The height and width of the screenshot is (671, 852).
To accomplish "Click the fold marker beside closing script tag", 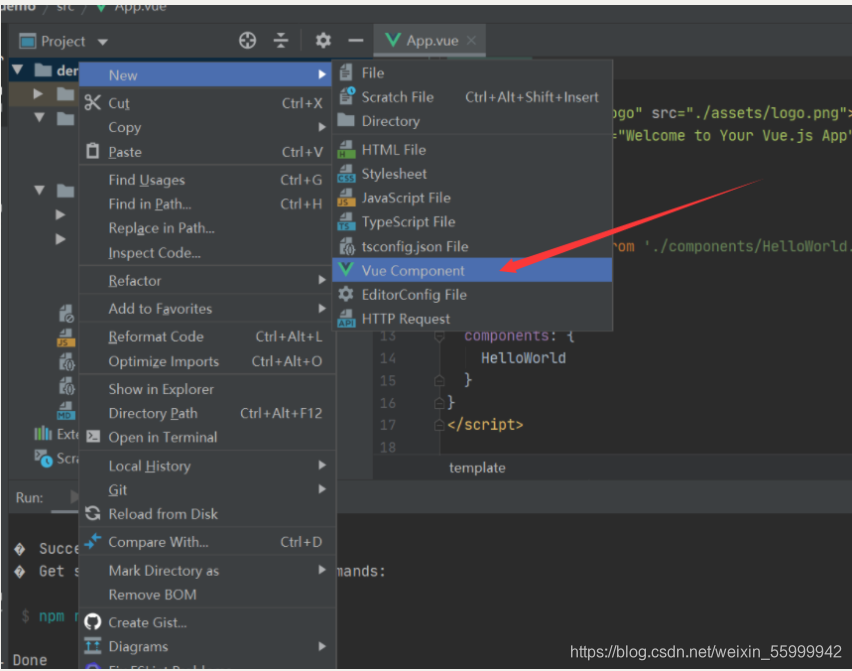I will [x=439, y=424].
